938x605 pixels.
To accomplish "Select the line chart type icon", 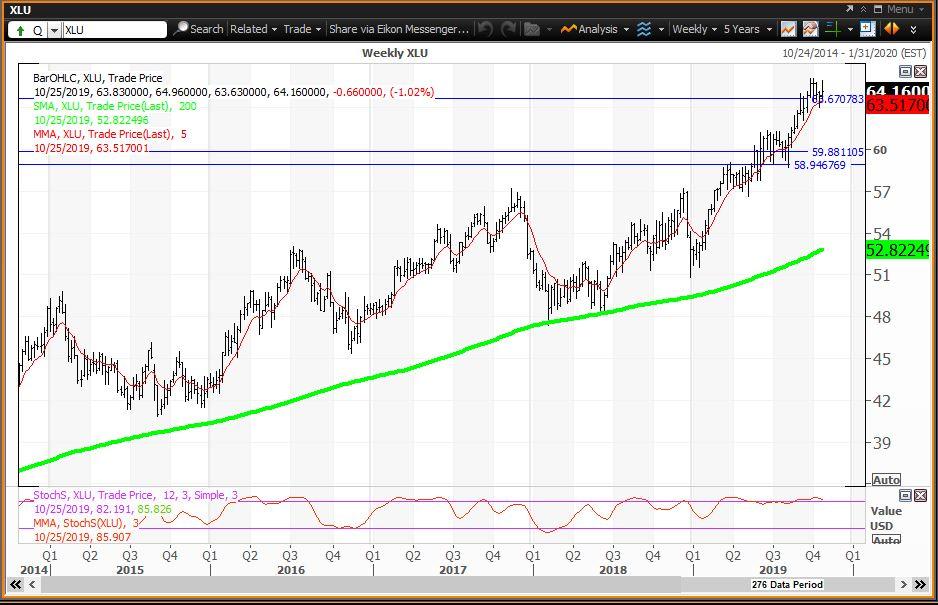I will [x=788, y=29].
